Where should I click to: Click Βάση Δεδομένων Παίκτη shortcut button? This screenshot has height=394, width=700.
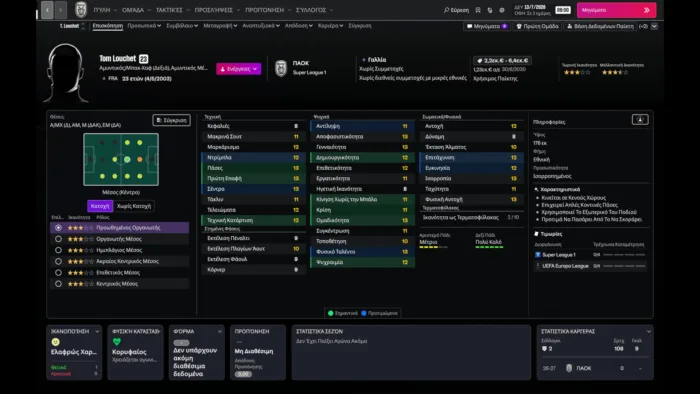600,26
